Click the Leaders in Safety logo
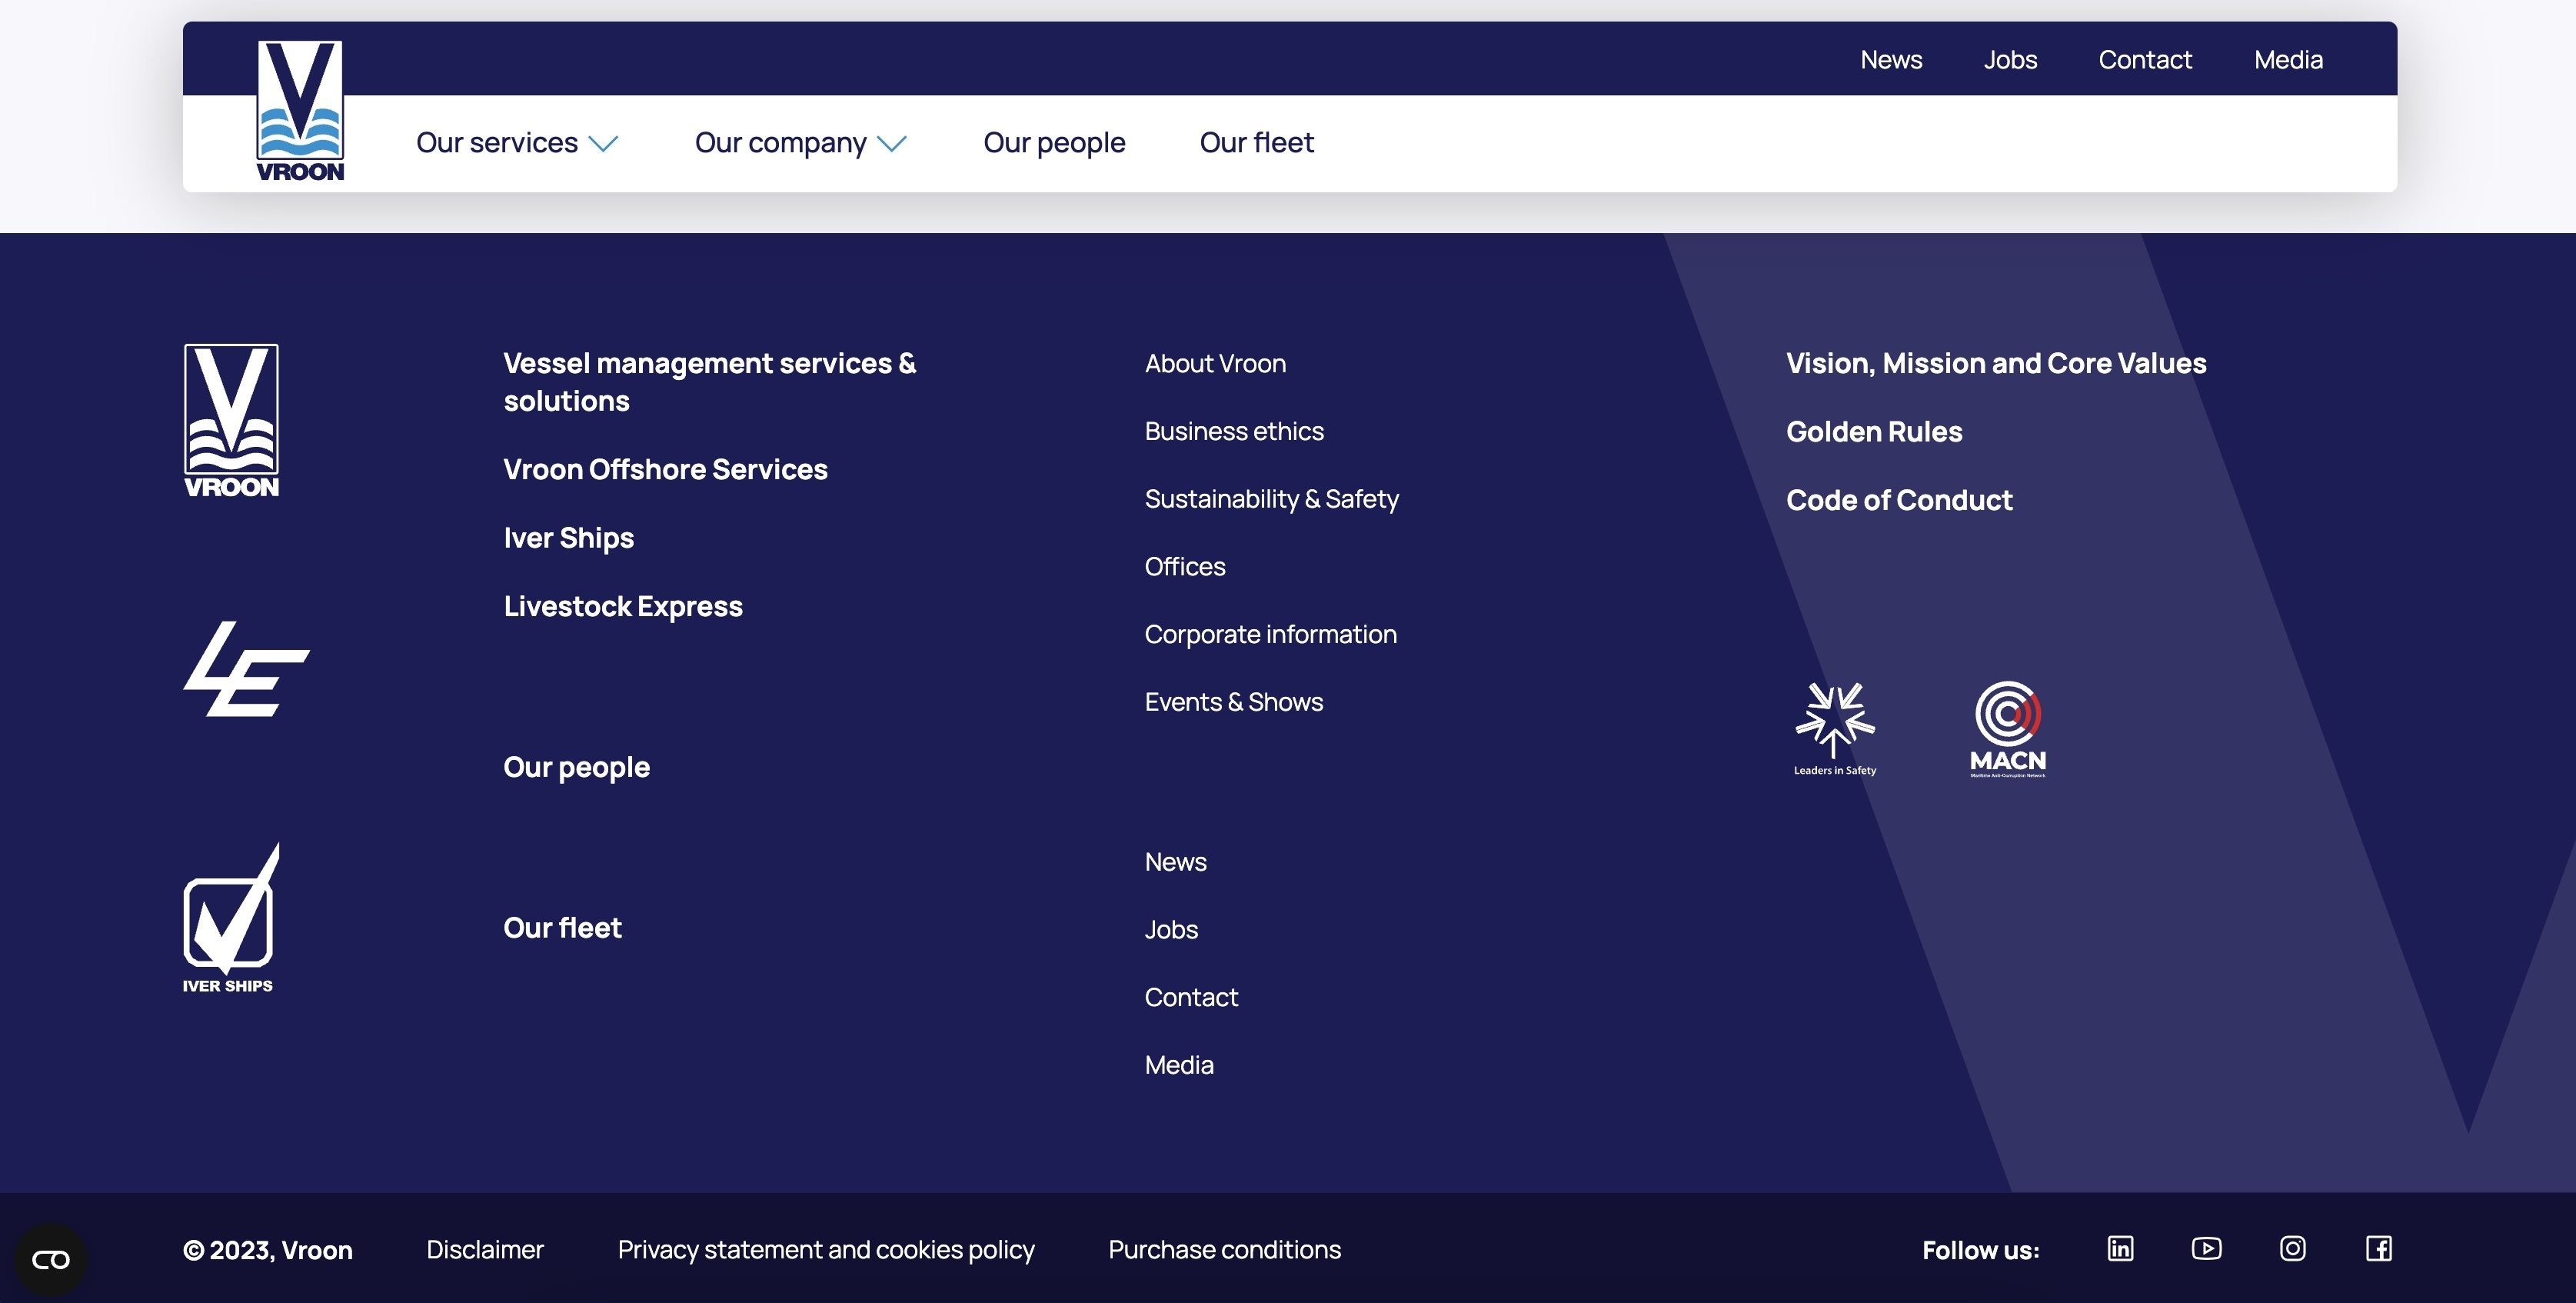The width and height of the screenshot is (2576, 1303). coord(1835,729)
